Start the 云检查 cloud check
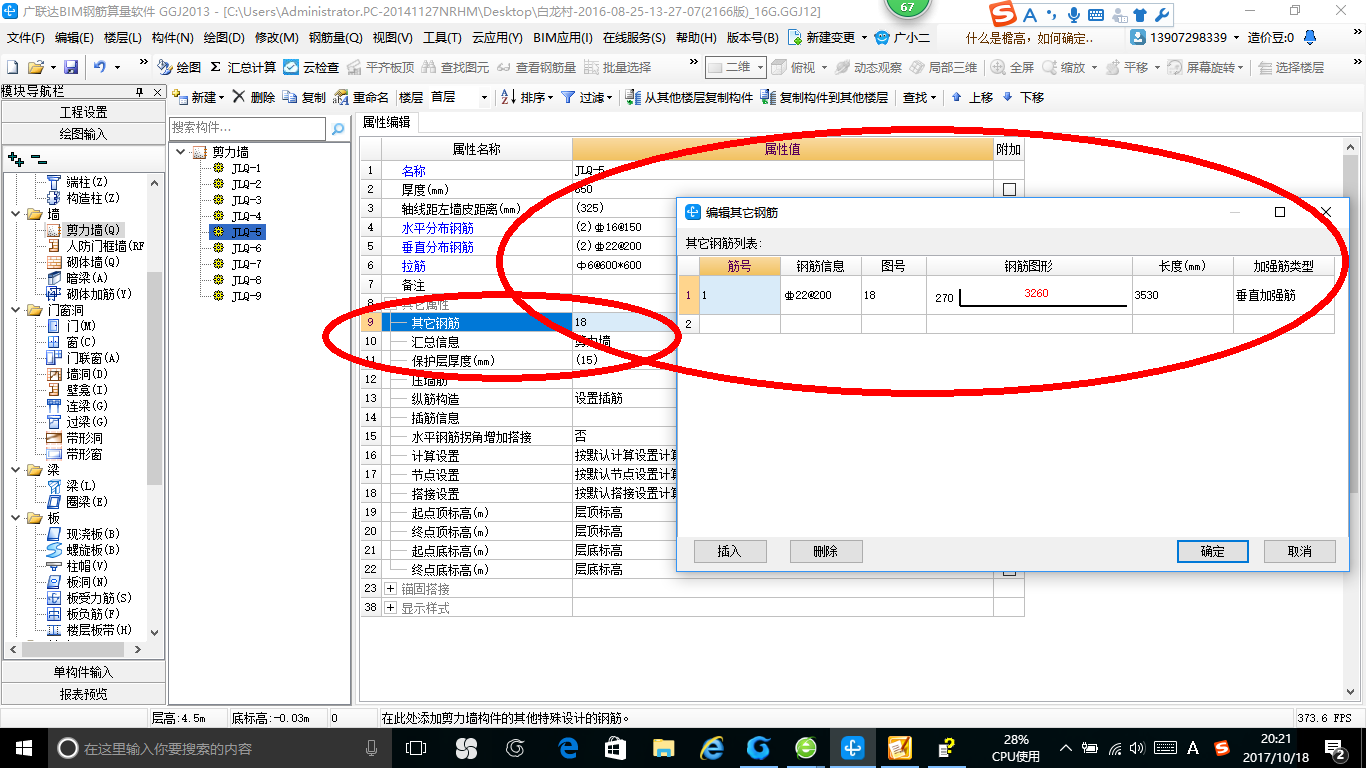The width and height of the screenshot is (1366, 768). (x=311, y=67)
